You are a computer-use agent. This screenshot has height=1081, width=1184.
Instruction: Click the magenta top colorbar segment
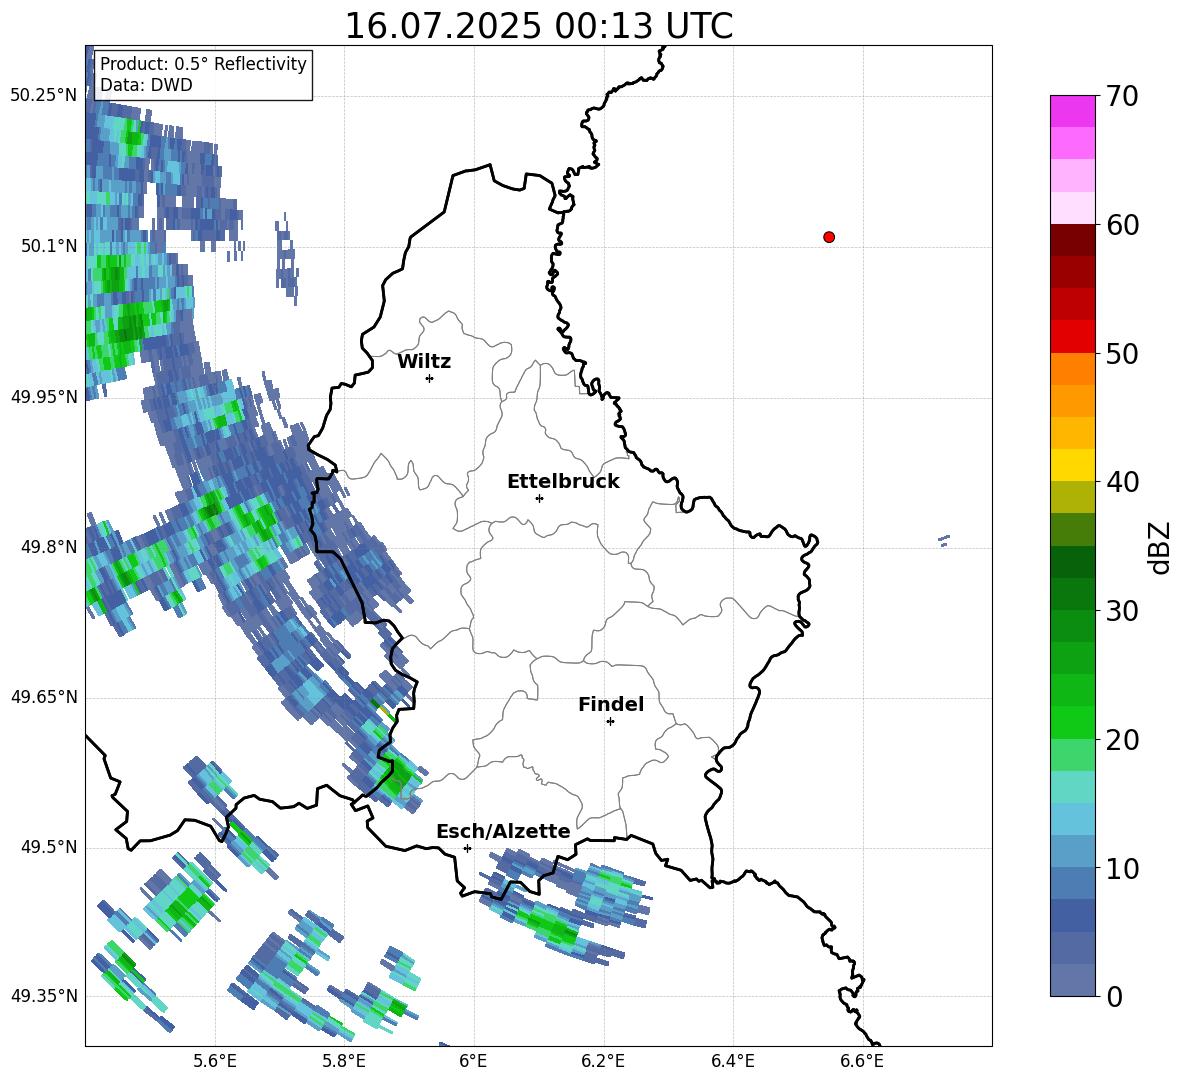click(1072, 111)
